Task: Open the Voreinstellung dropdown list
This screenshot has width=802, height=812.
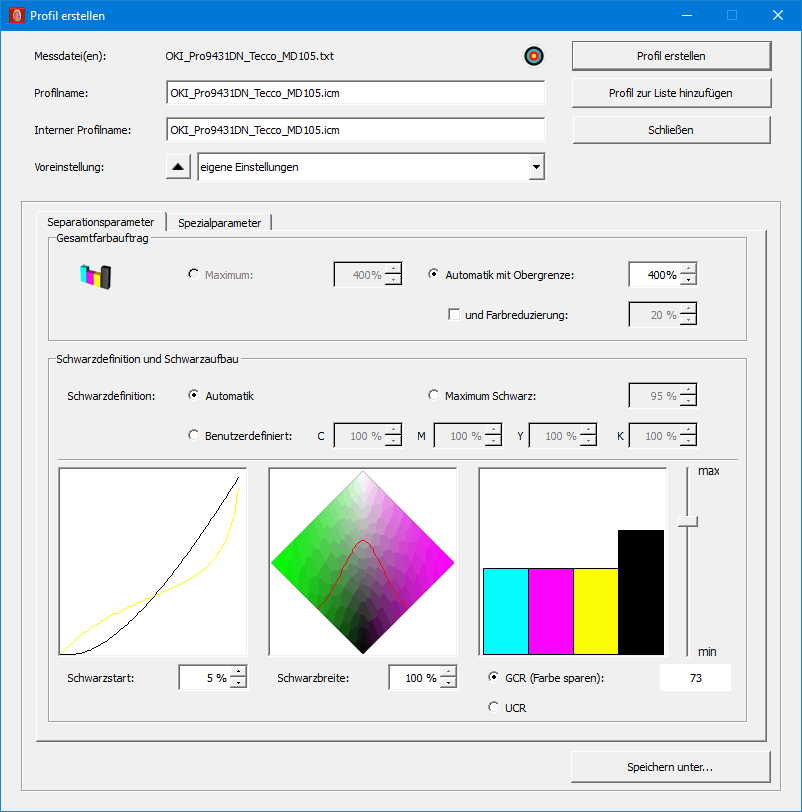Action: click(536, 167)
